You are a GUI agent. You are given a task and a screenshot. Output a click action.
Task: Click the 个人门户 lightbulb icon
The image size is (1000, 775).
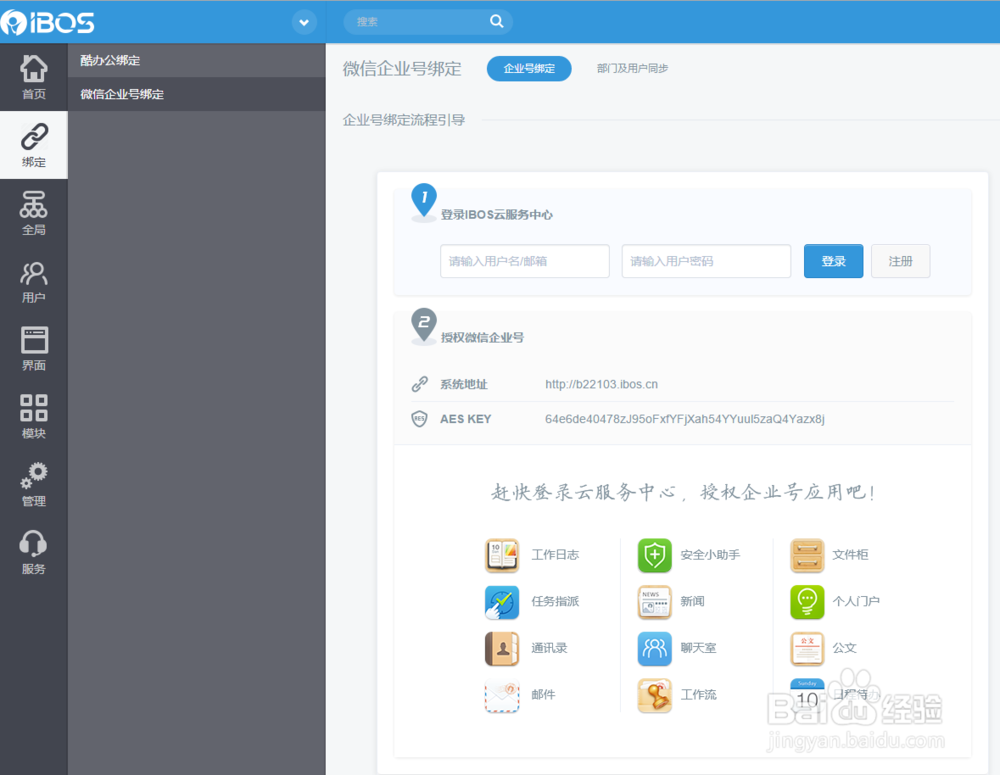coord(807,602)
